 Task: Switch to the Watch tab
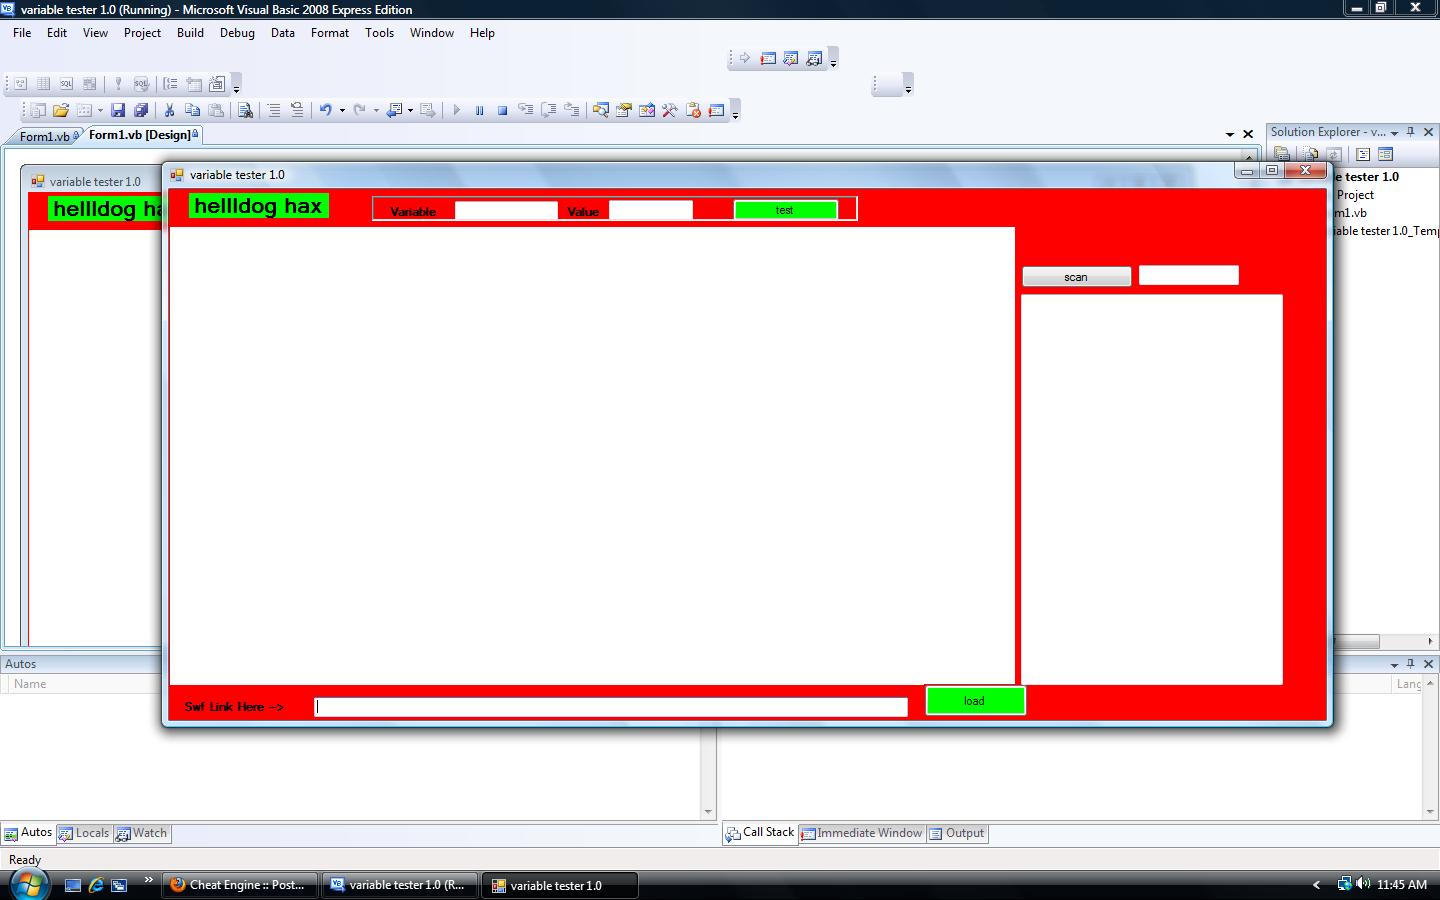142,833
